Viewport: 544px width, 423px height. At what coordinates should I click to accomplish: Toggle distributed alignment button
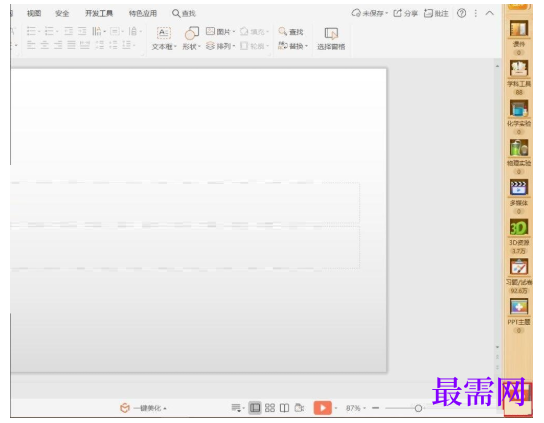[85, 45]
